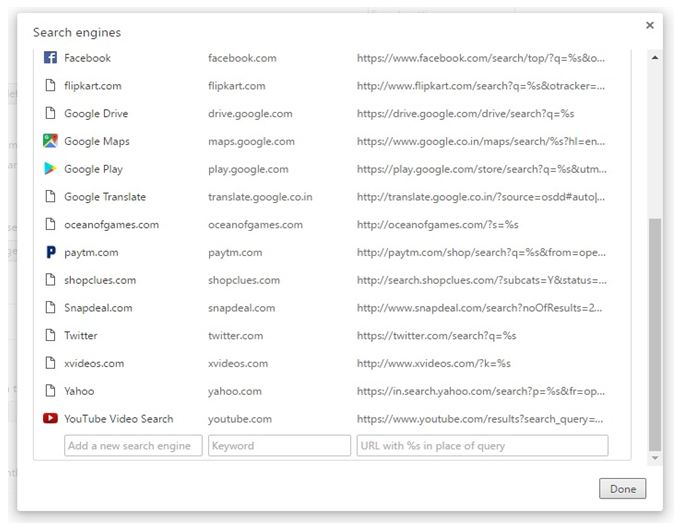Screen dimensions: 693x528
Task: Click the flipkart.com page icon
Action: coord(50,85)
